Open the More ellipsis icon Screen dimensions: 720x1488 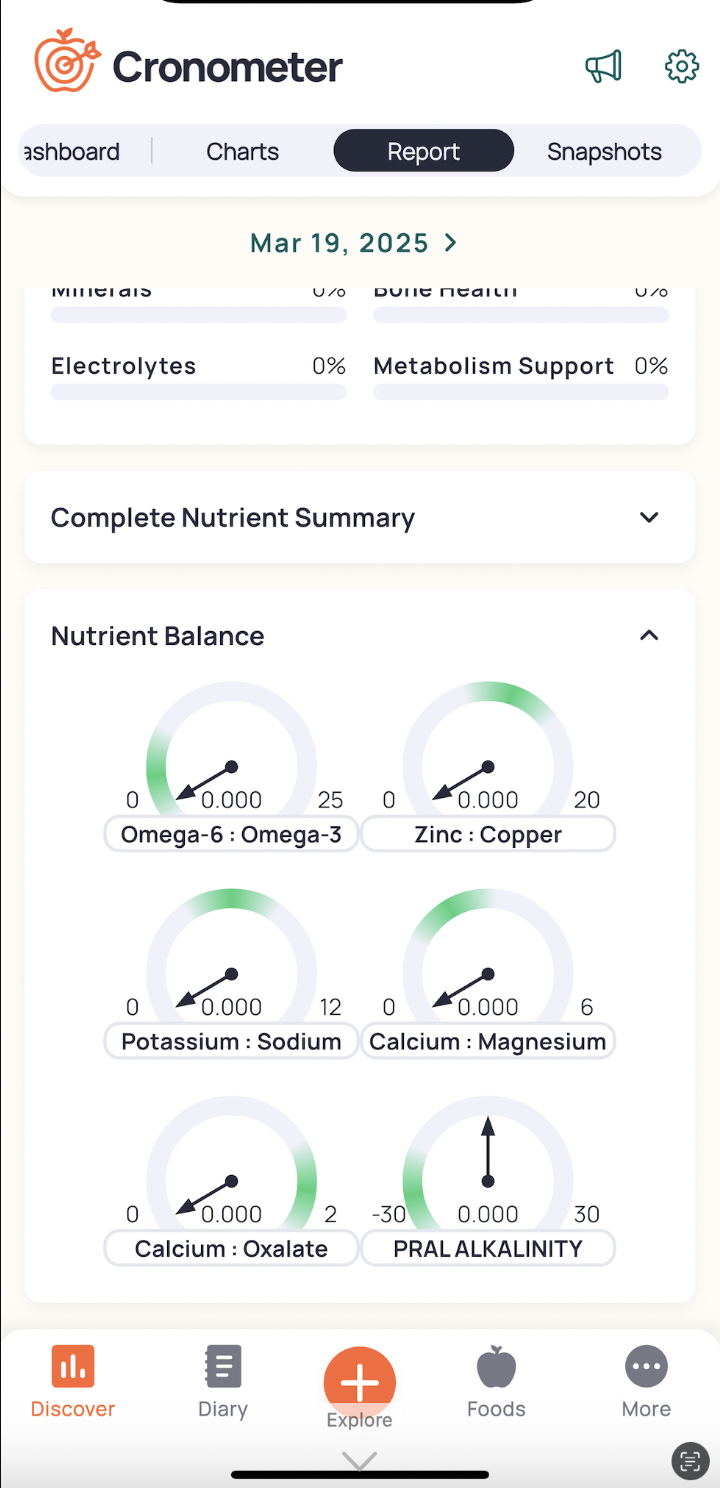coord(646,1367)
